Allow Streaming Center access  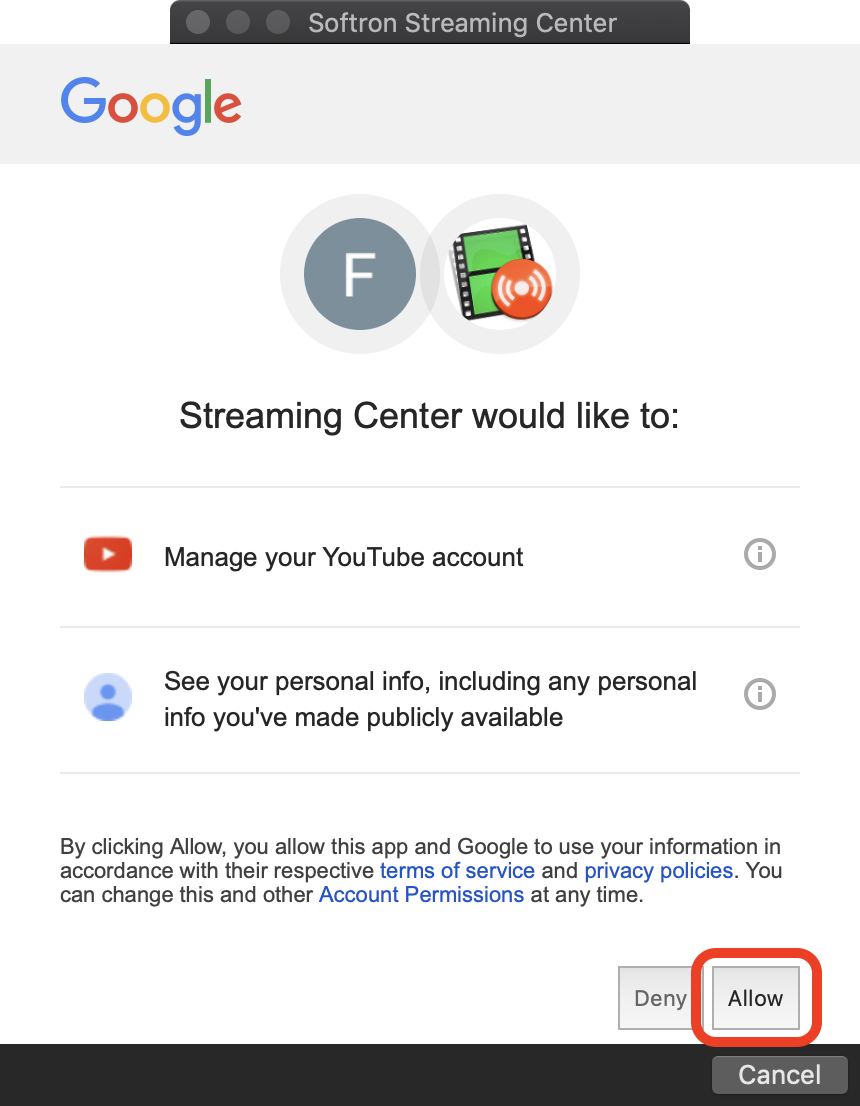point(756,998)
